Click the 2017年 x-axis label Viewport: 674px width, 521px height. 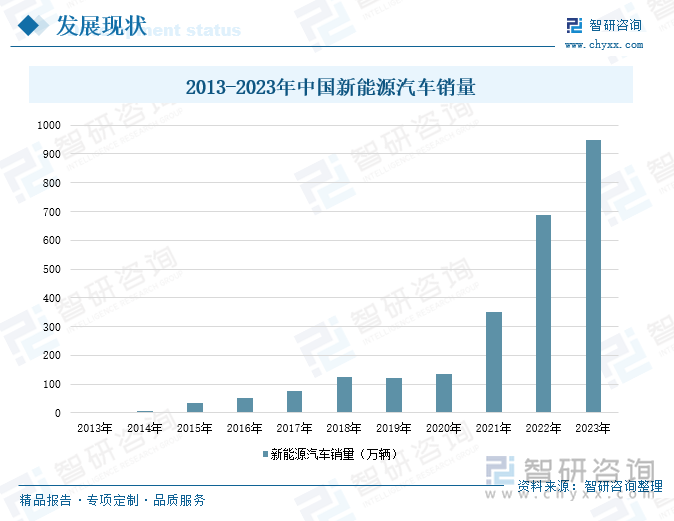coord(294,428)
